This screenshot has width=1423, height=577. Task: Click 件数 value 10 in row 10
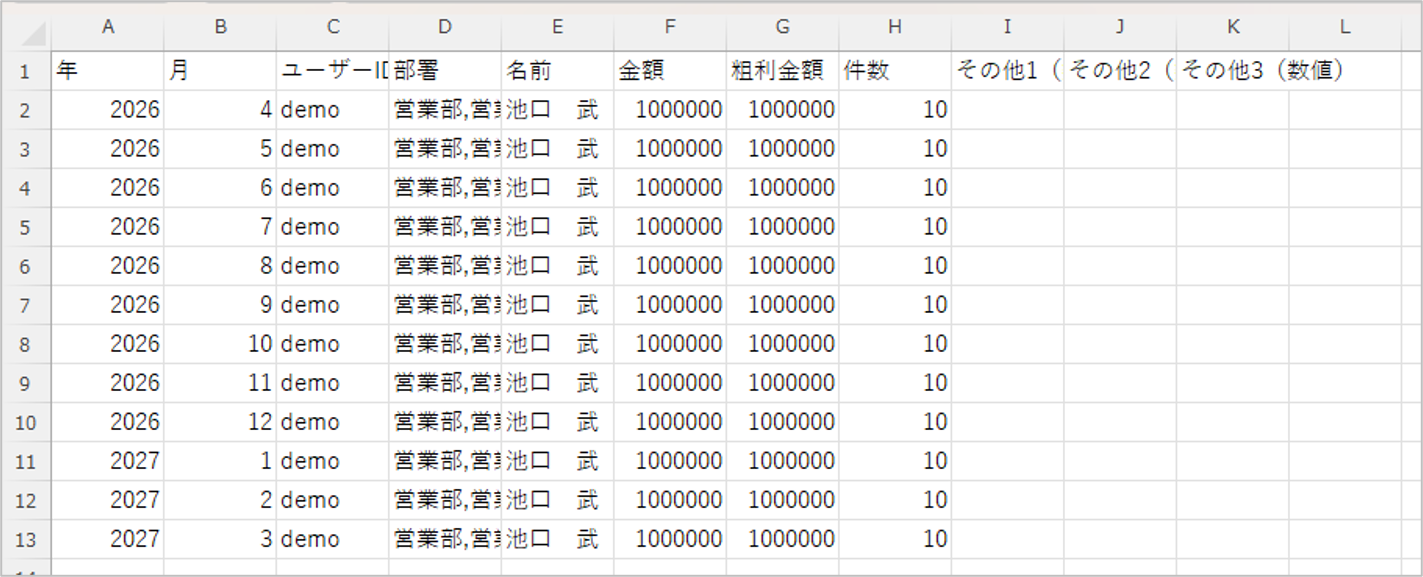[895, 422]
